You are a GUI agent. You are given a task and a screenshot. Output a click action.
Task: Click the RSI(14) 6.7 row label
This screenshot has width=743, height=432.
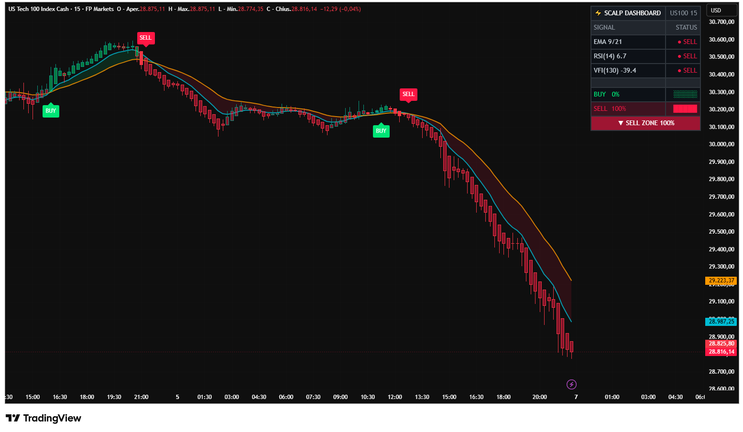tap(610, 56)
